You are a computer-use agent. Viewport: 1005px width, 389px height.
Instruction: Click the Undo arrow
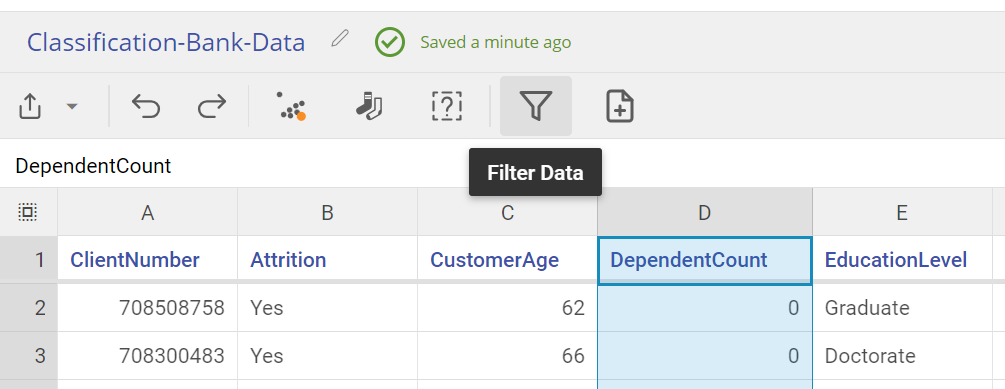(145, 106)
